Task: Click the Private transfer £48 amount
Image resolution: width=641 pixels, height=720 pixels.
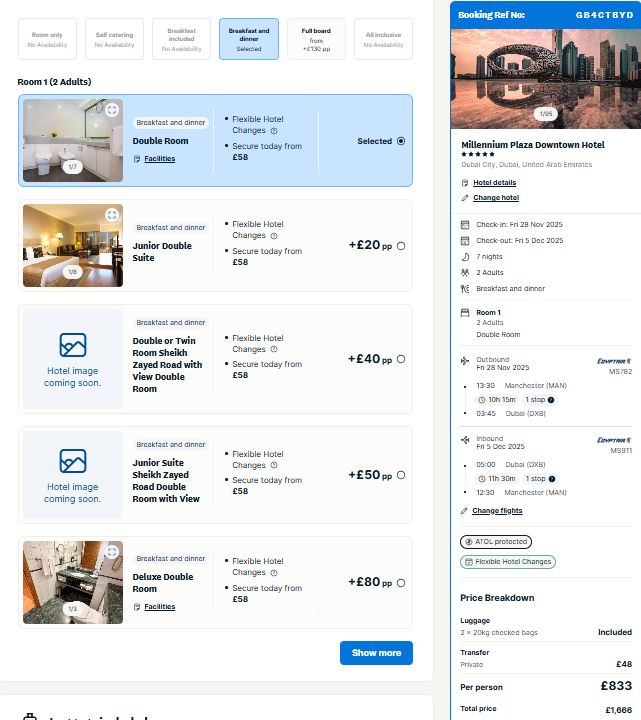Action: pos(624,664)
